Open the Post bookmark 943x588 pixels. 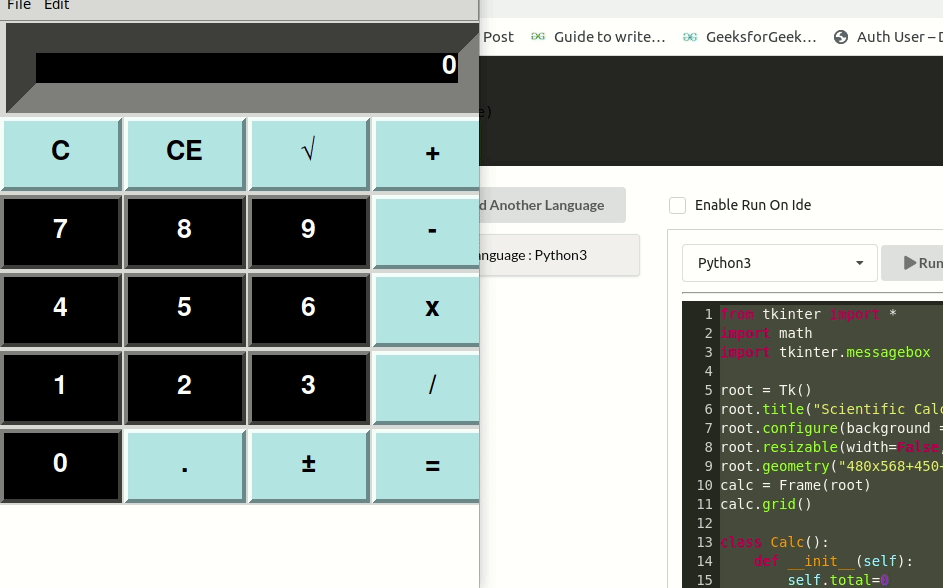coord(497,36)
